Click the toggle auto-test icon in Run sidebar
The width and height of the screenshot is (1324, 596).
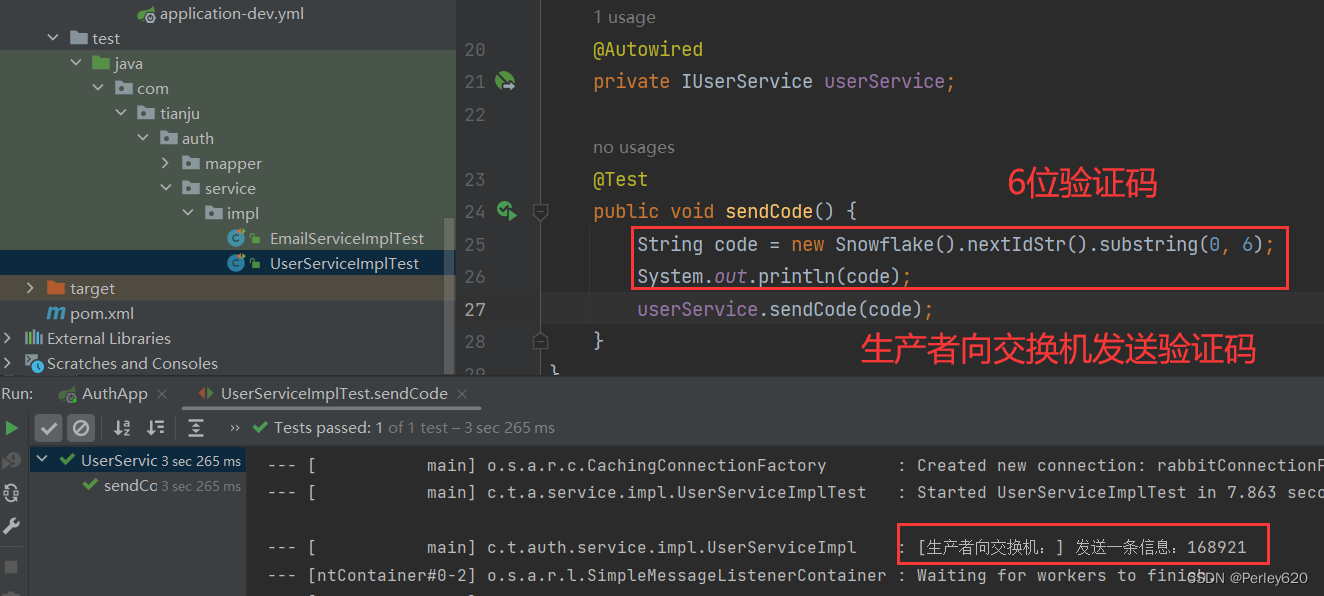[12, 492]
